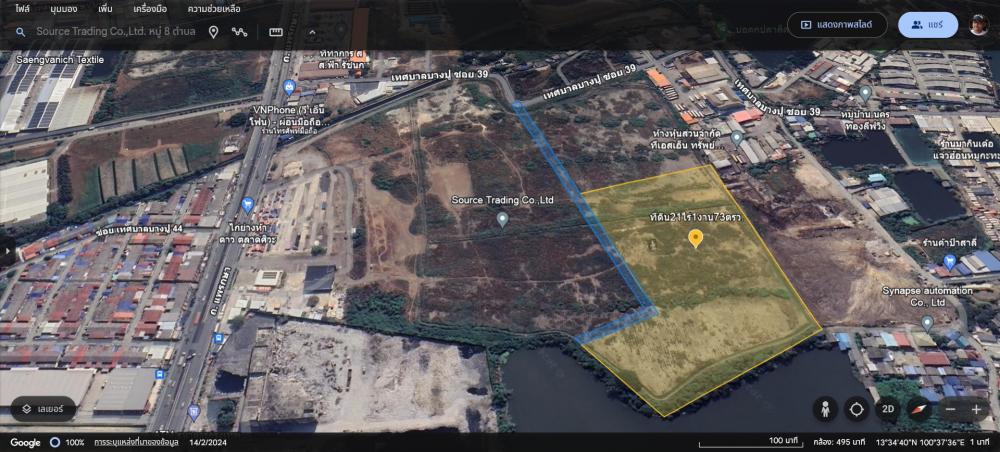The image size is (1000, 452).
Task: Select the draw path or polygon tool
Action: 239,32
